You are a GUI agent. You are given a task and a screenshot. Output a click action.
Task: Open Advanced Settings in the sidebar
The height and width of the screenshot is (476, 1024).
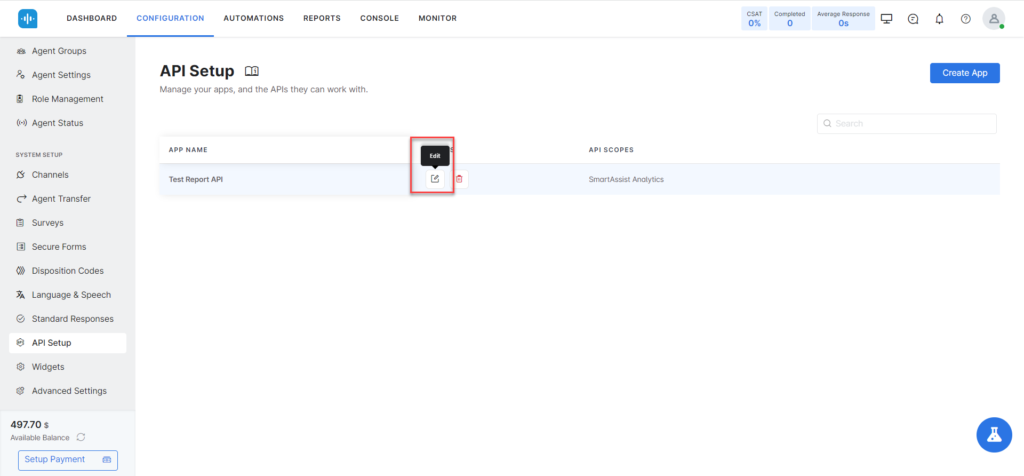[x=68, y=391]
